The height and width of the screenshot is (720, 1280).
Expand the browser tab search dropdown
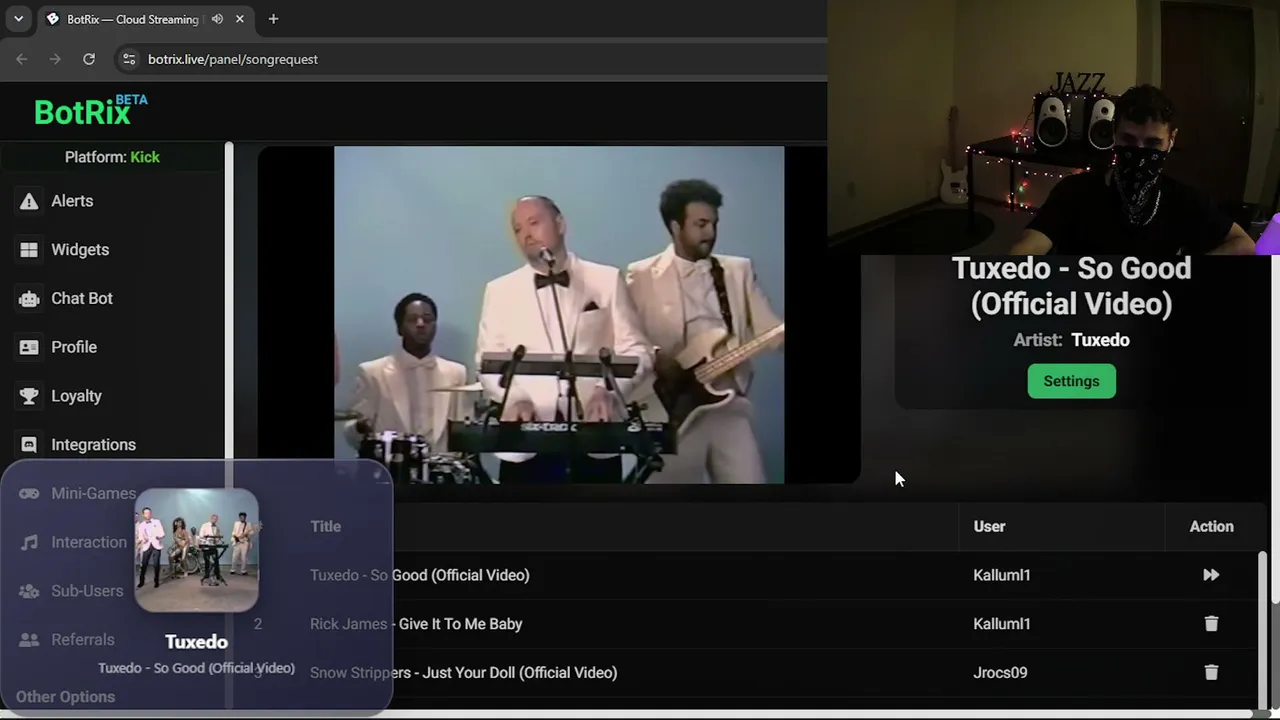18,19
